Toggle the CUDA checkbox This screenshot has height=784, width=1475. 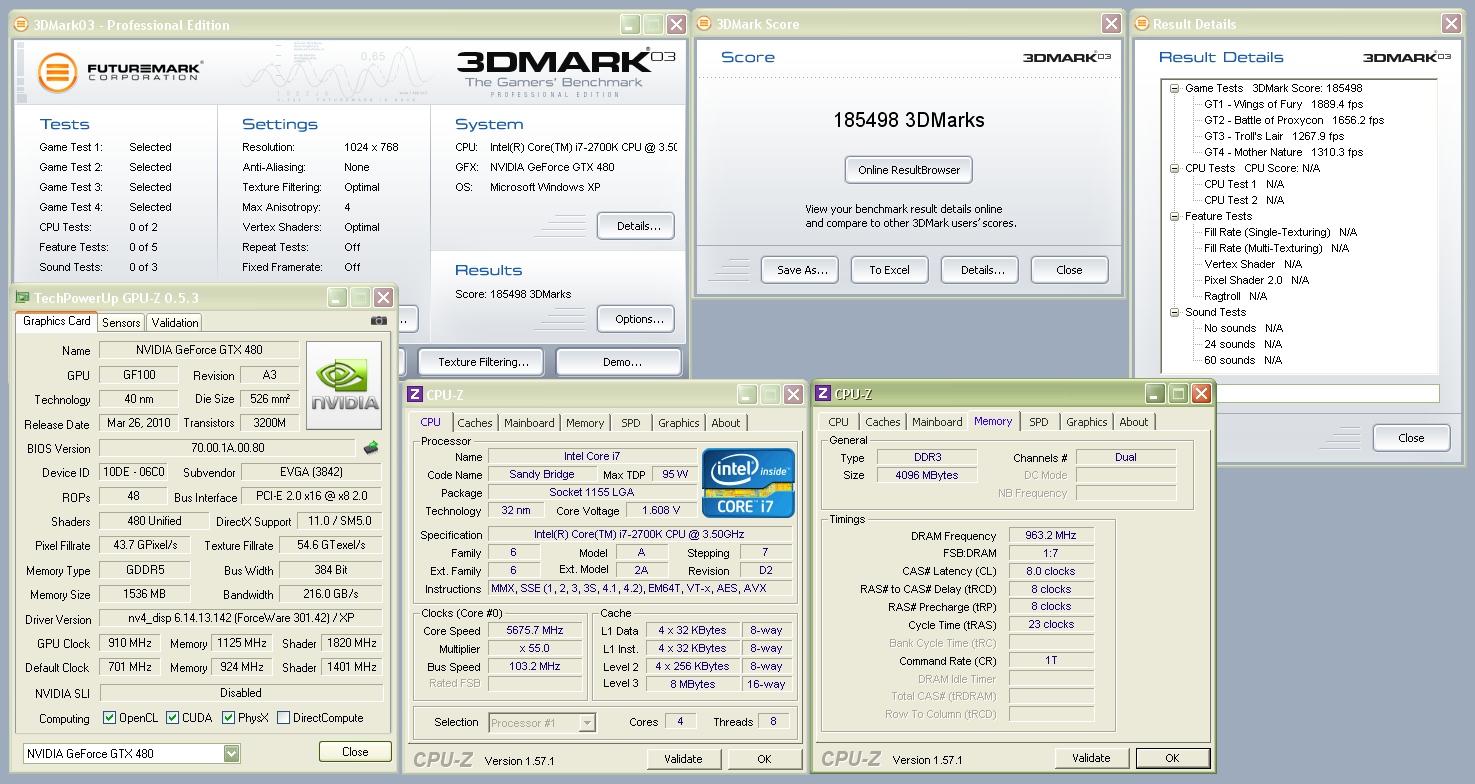173,718
